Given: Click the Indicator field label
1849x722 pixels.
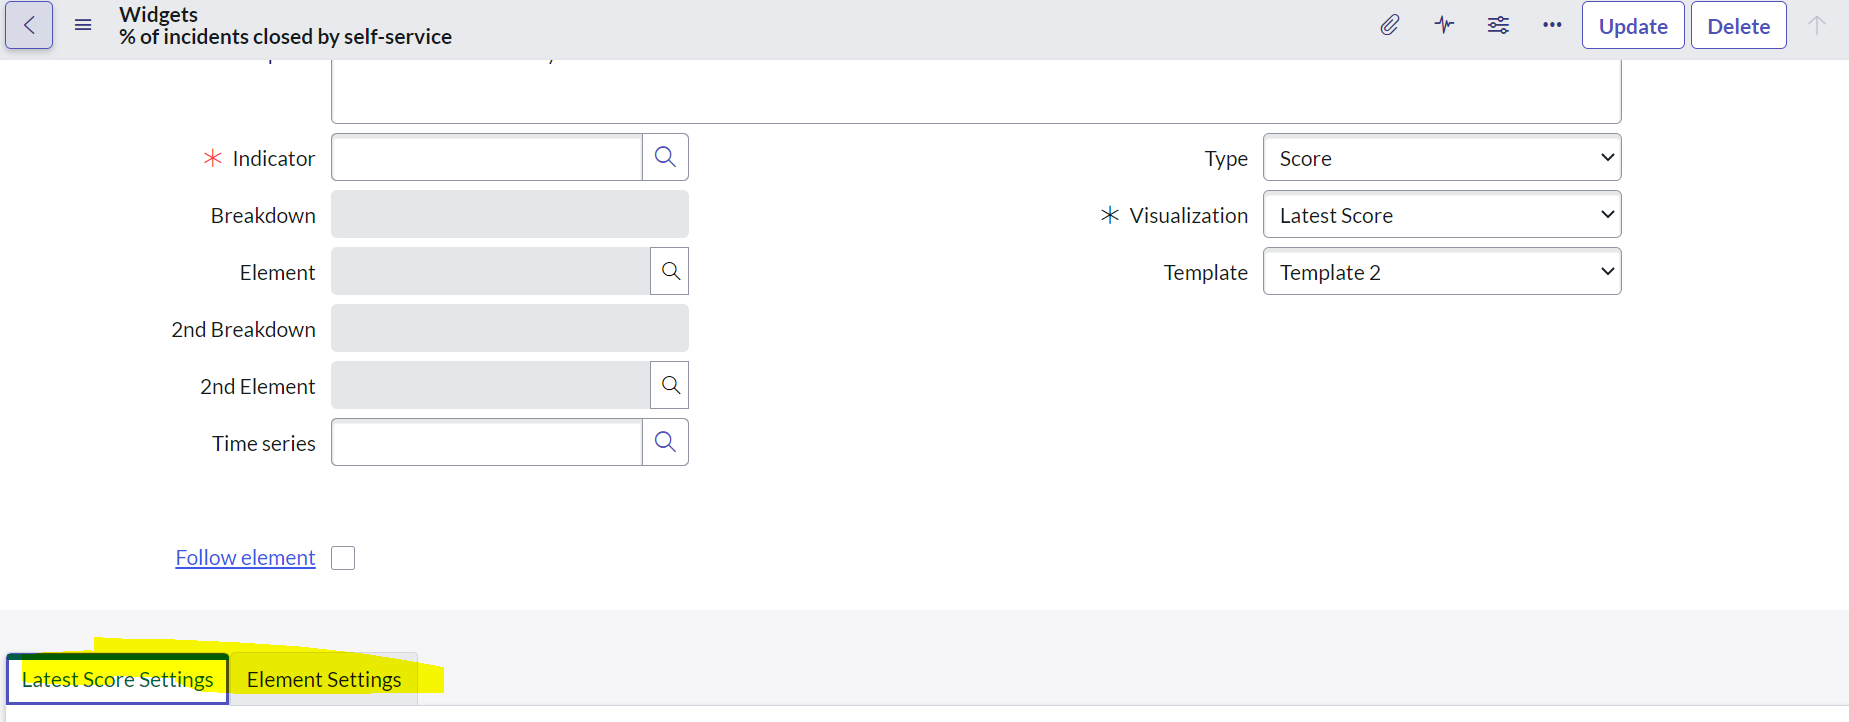Looking at the screenshot, I should click(x=273, y=158).
